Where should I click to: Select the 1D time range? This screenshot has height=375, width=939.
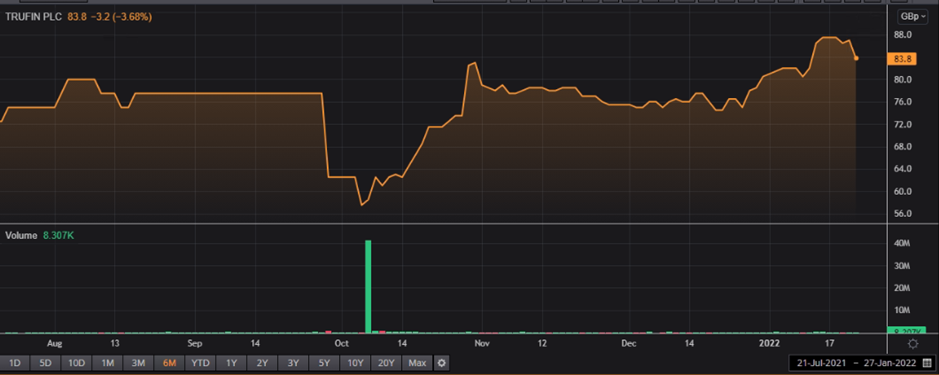16,362
